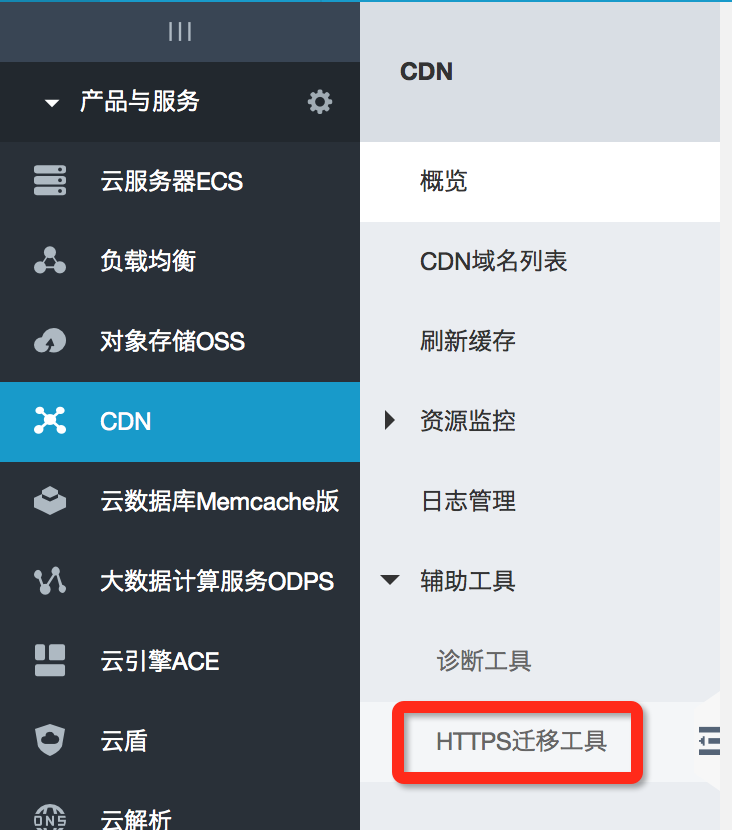Click the 辅助工具 label
The width and height of the screenshot is (732, 830).
pyautogui.click(x=468, y=581)
